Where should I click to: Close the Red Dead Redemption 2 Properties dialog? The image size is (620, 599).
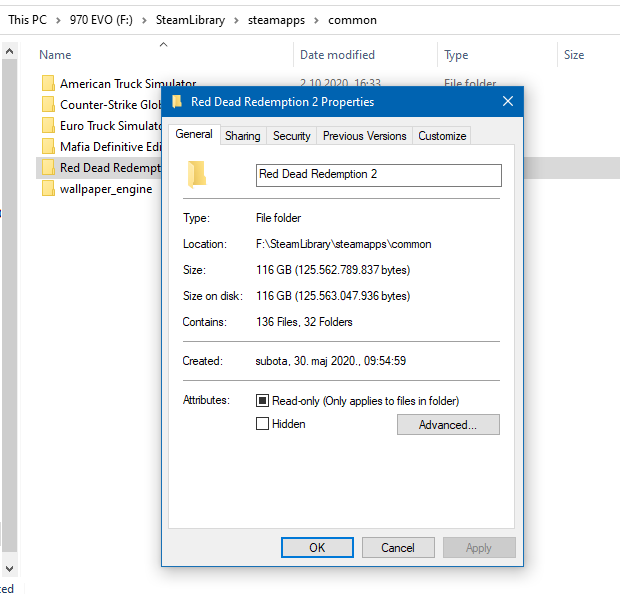[508, 102]
